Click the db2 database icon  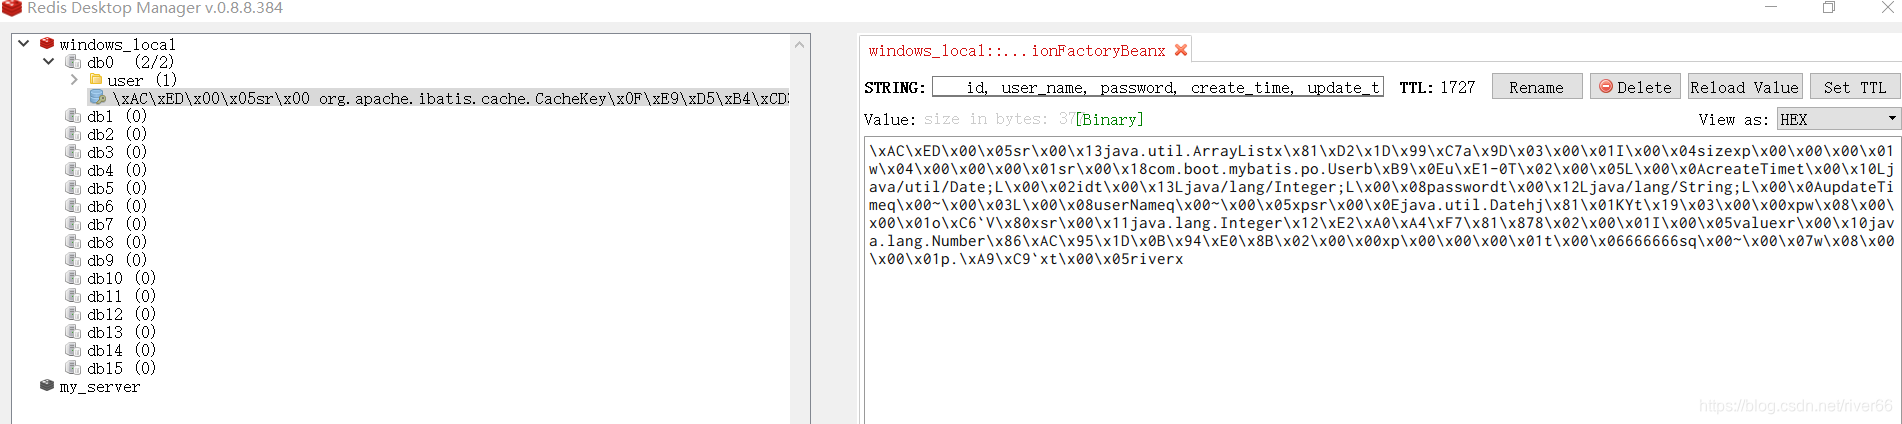(x=72, y=134)
